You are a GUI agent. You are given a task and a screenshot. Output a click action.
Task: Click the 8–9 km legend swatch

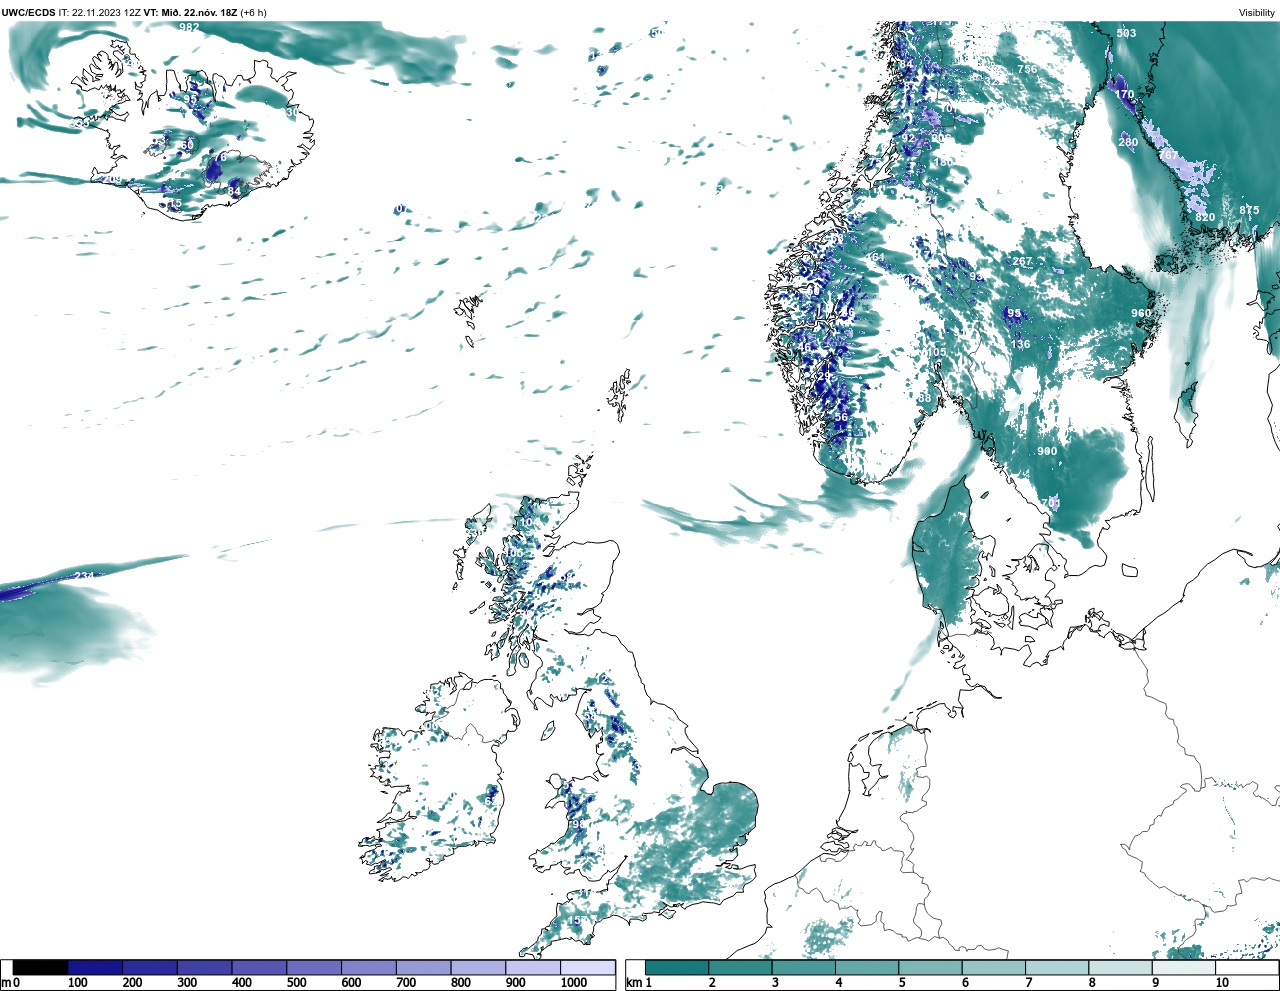pos(1119,968)
